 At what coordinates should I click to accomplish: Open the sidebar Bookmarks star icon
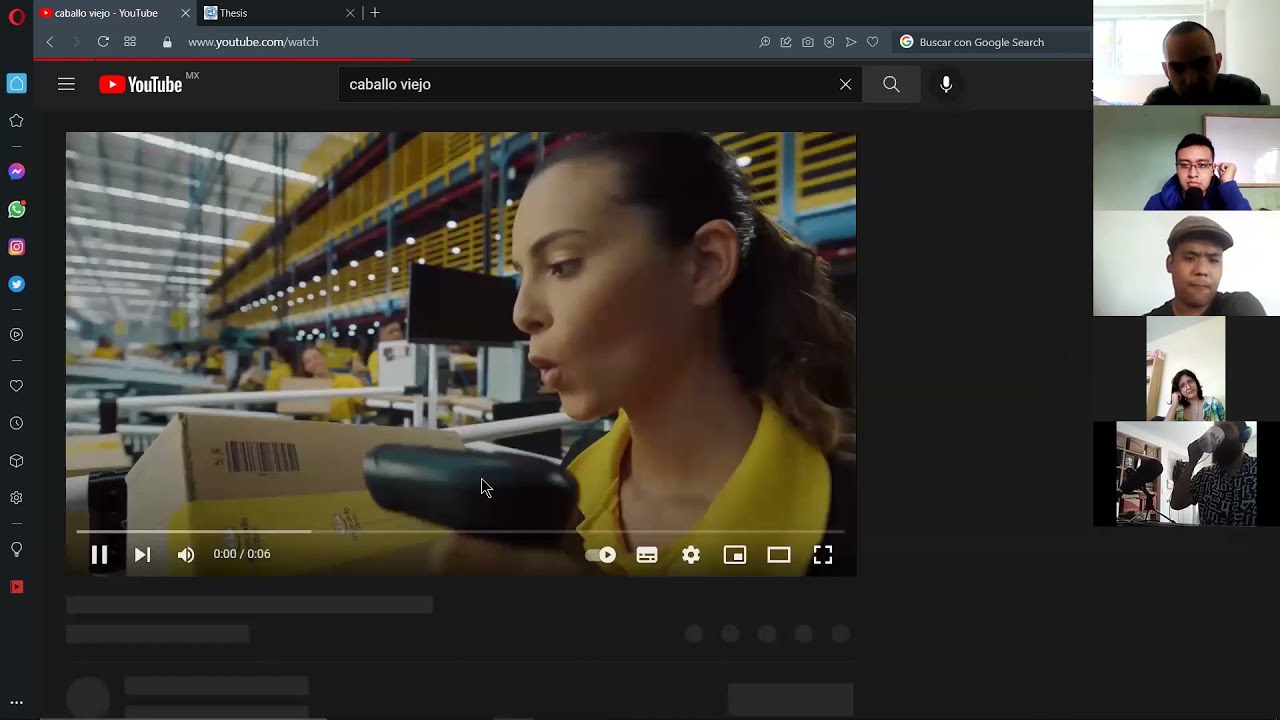16,121
